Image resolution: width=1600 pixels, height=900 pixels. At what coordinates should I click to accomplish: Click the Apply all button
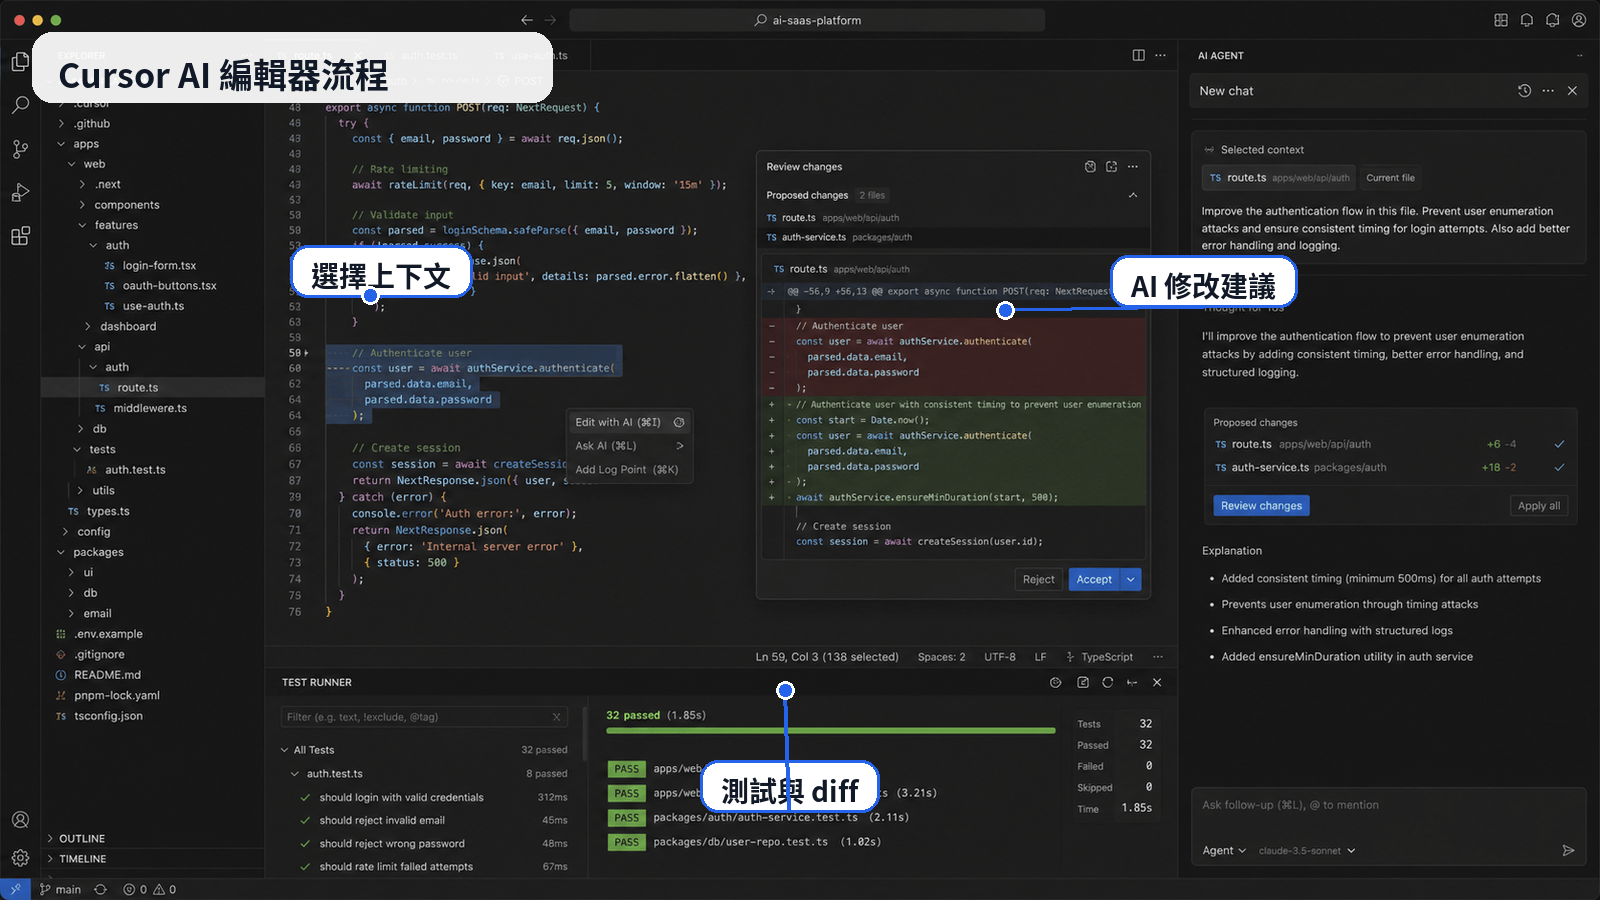coord(1538,506)
